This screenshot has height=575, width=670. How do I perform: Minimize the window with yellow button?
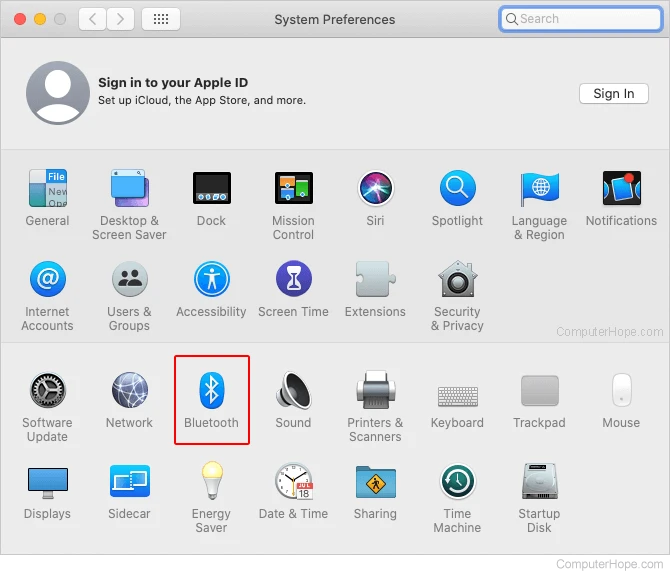coord(40,19)
